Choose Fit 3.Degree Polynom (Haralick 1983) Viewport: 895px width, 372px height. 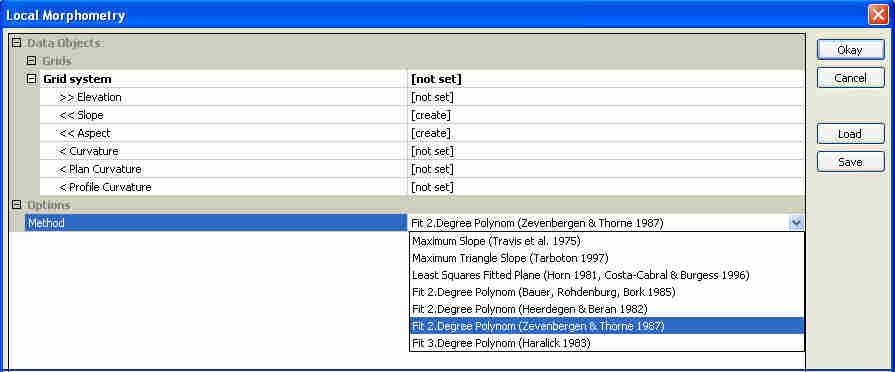[x=607, y=343]
